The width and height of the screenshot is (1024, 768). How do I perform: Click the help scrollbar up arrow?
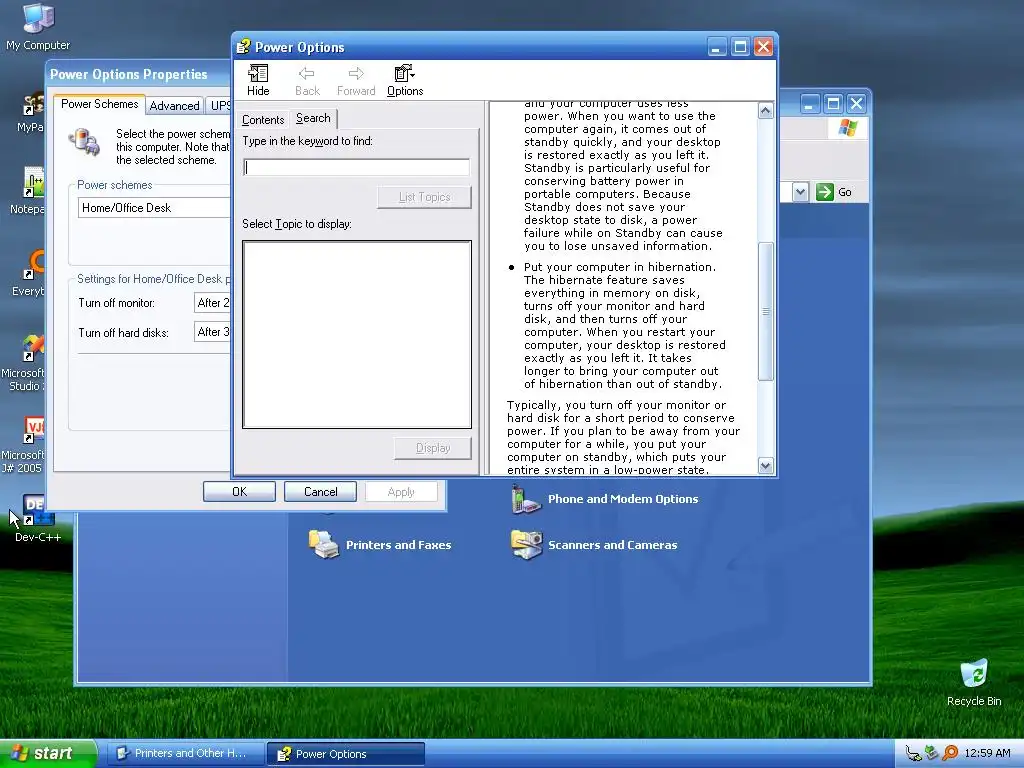(x=765, y=110)
